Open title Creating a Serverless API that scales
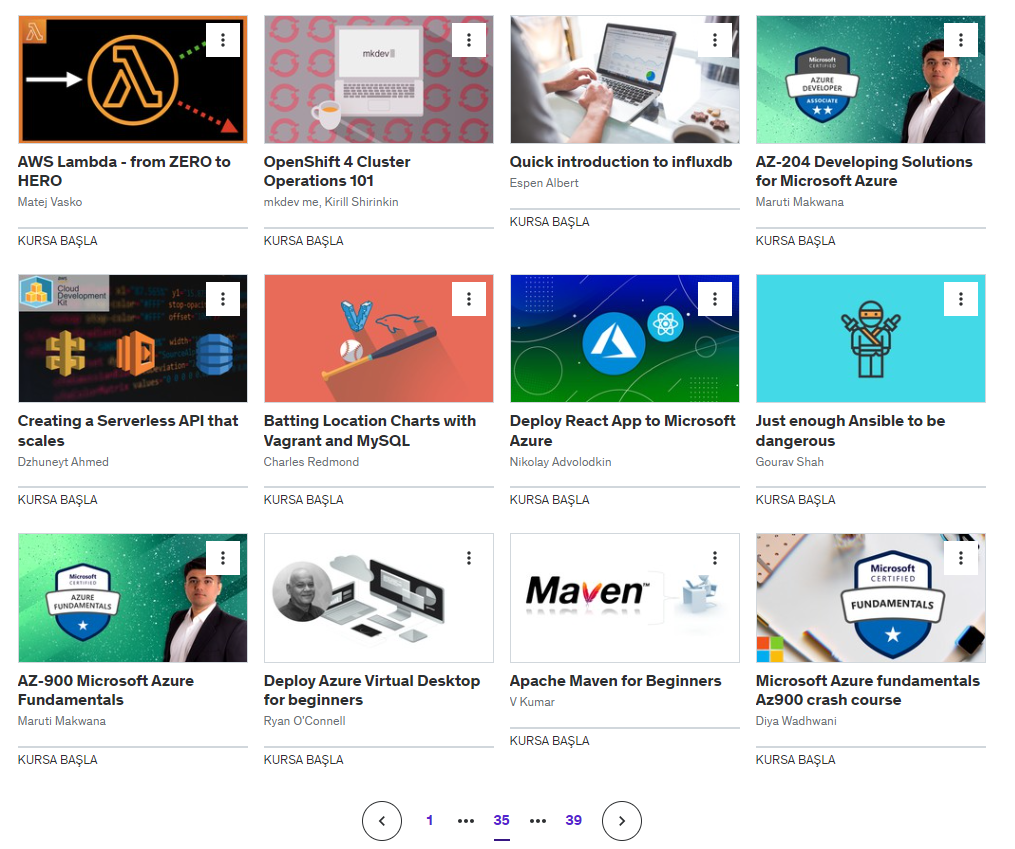 click(128, 430)
